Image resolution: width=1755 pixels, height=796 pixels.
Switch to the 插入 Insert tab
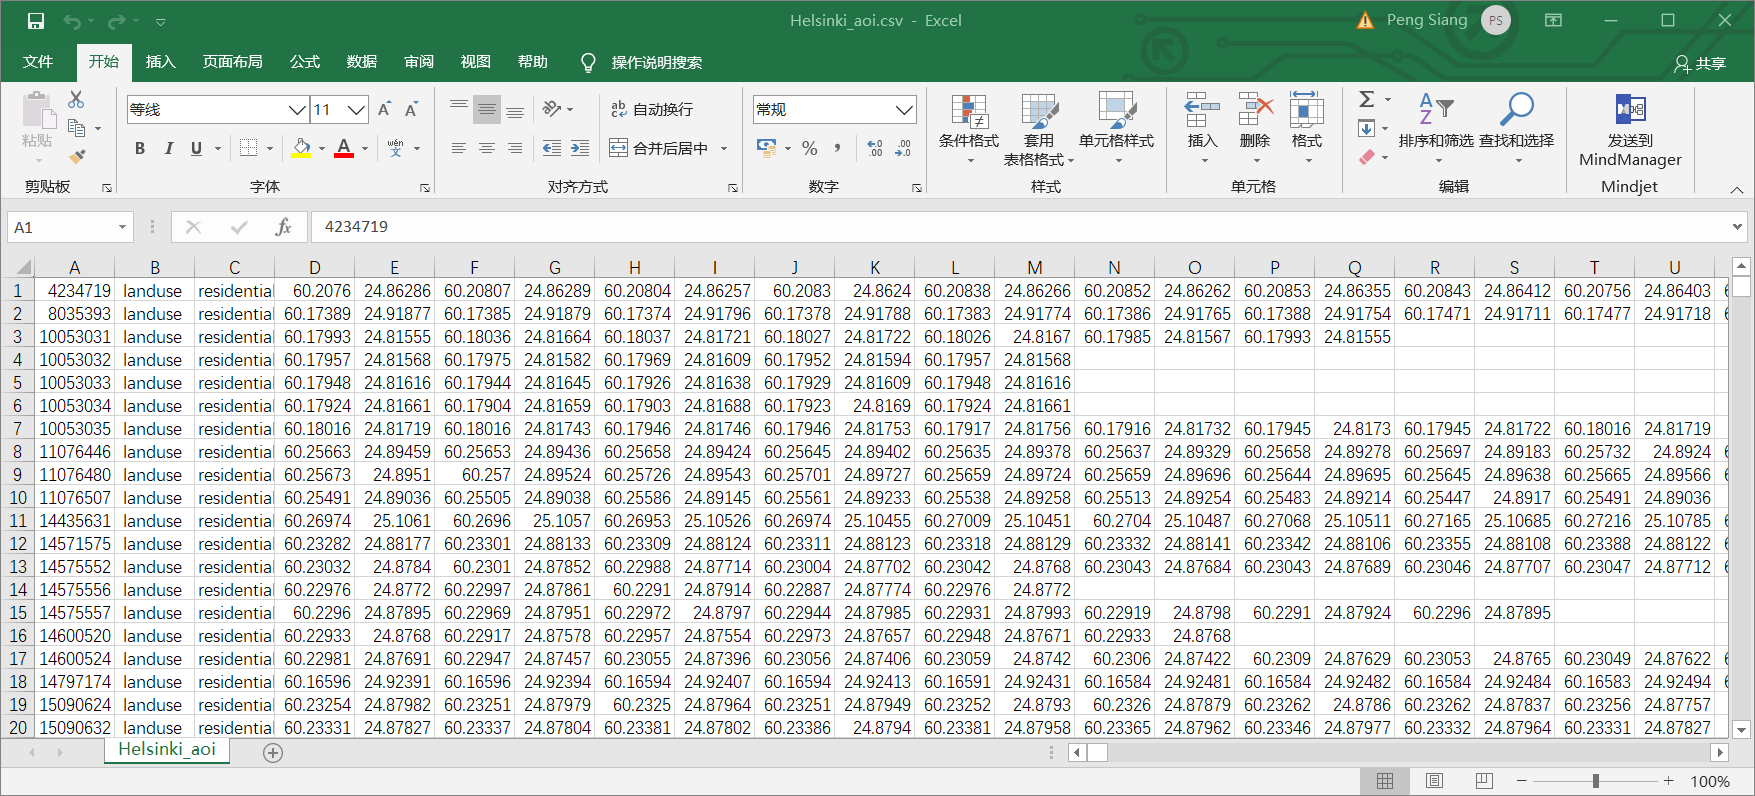[x=160, y=62]
